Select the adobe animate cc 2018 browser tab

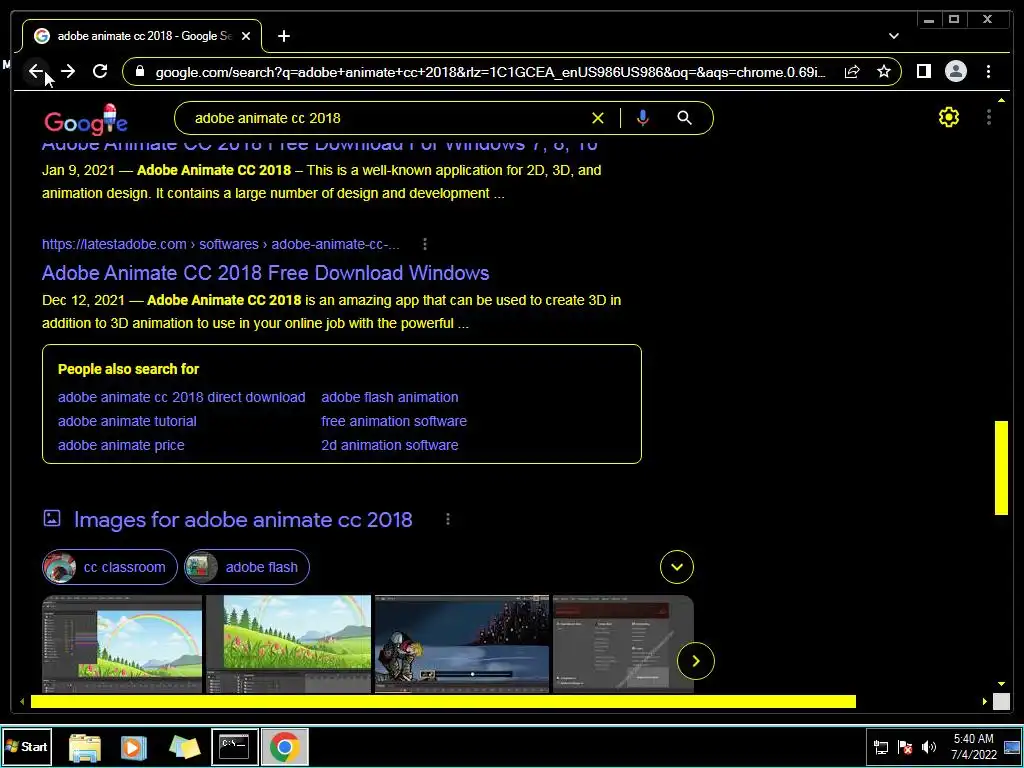coord(142,36)
